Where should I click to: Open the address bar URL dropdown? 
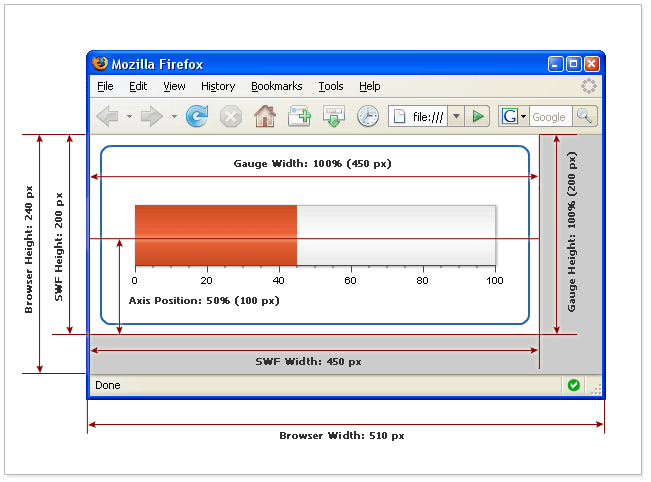[456, 117]
